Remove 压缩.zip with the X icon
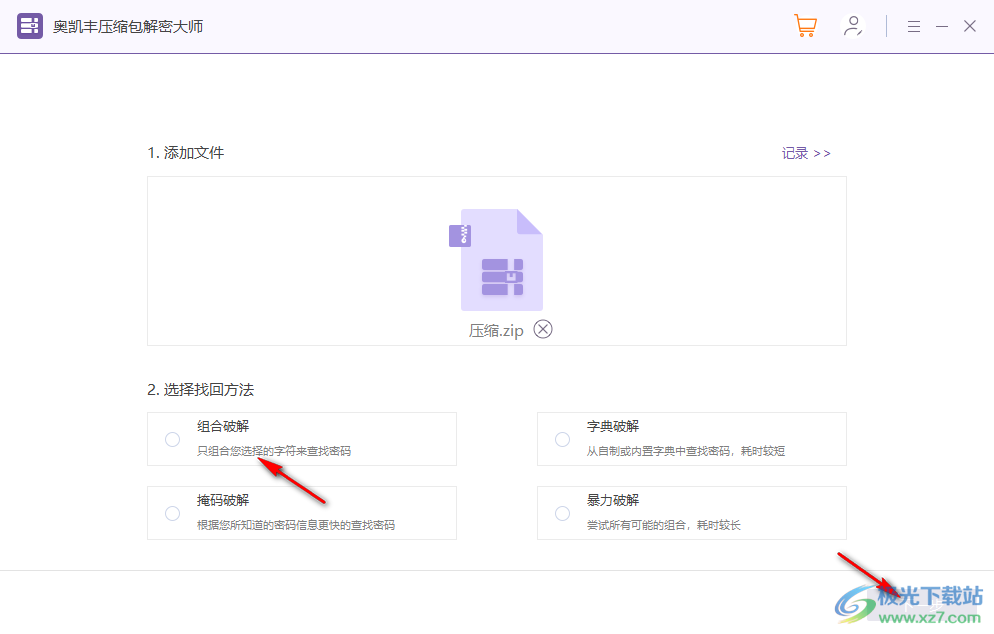994x634 pixels. 543,329
